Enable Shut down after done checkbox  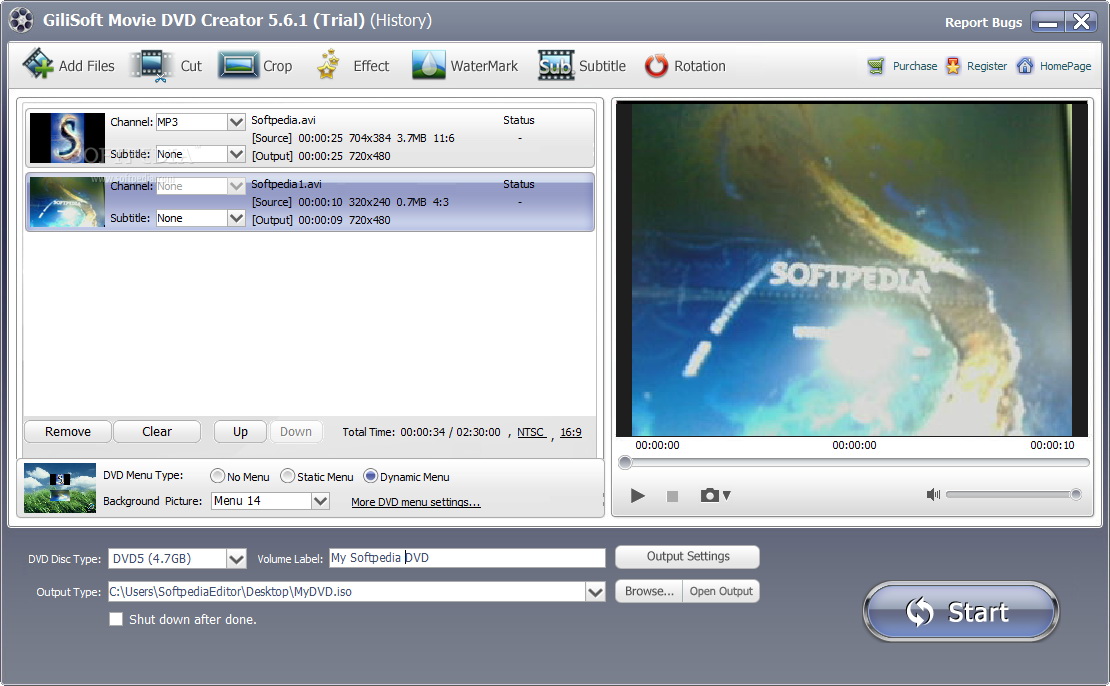pos(116,619)
